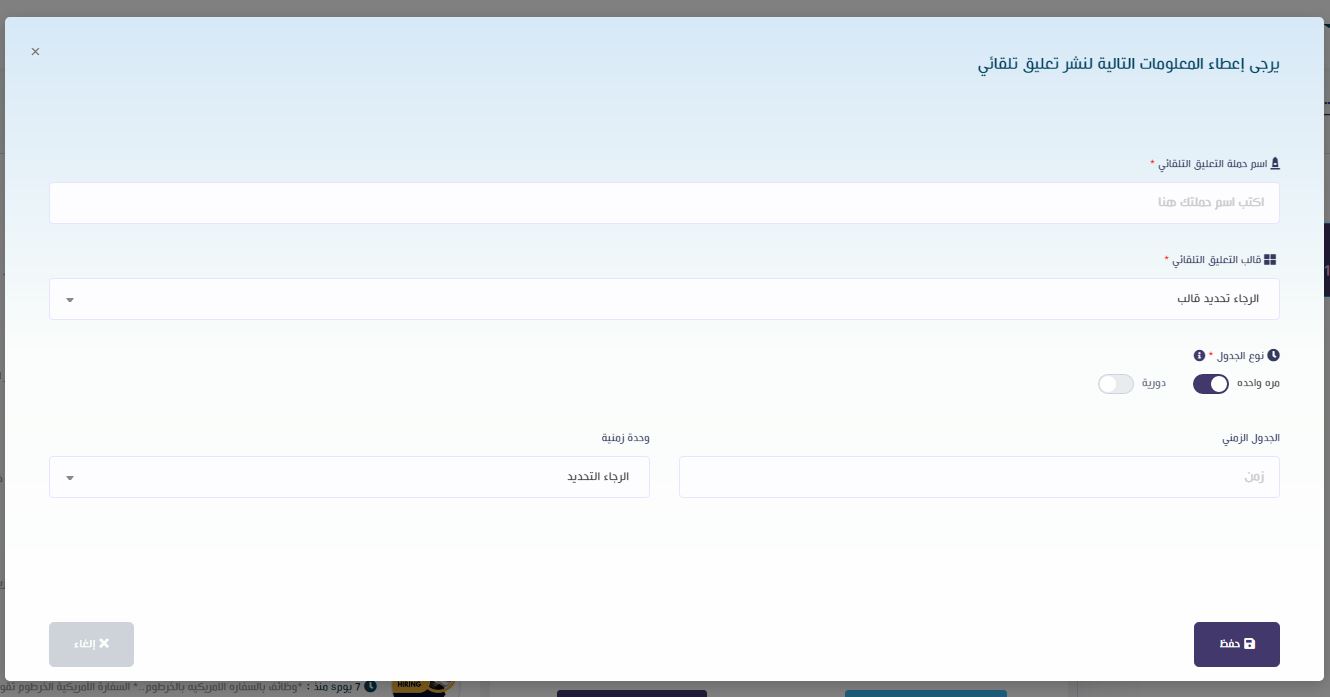Click the مره واحده toggle label
Viewport: 1330px width, 697px height.
click(1258, 384)
